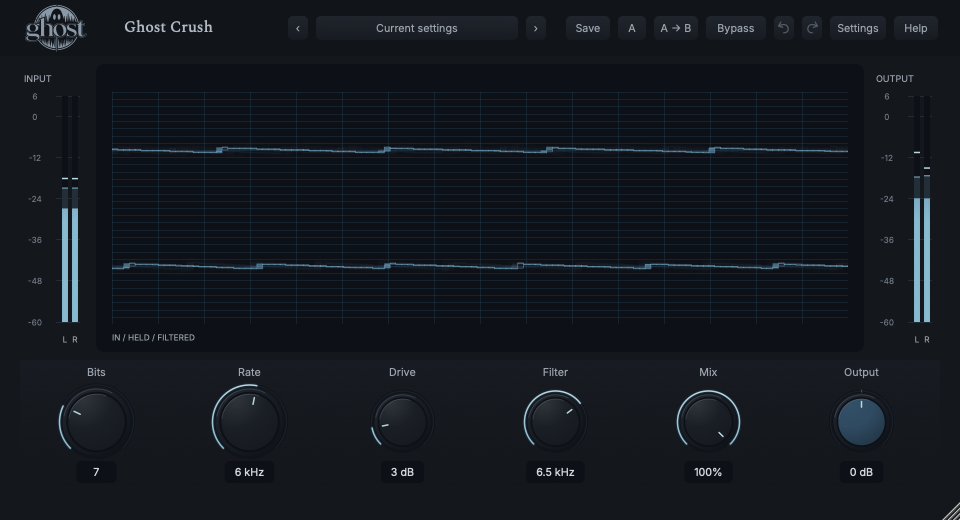Image resolution: width=960 pixels, height=520 pixels.
Task: Edit the Drive value field 3 dB
Action: point(402,472)
